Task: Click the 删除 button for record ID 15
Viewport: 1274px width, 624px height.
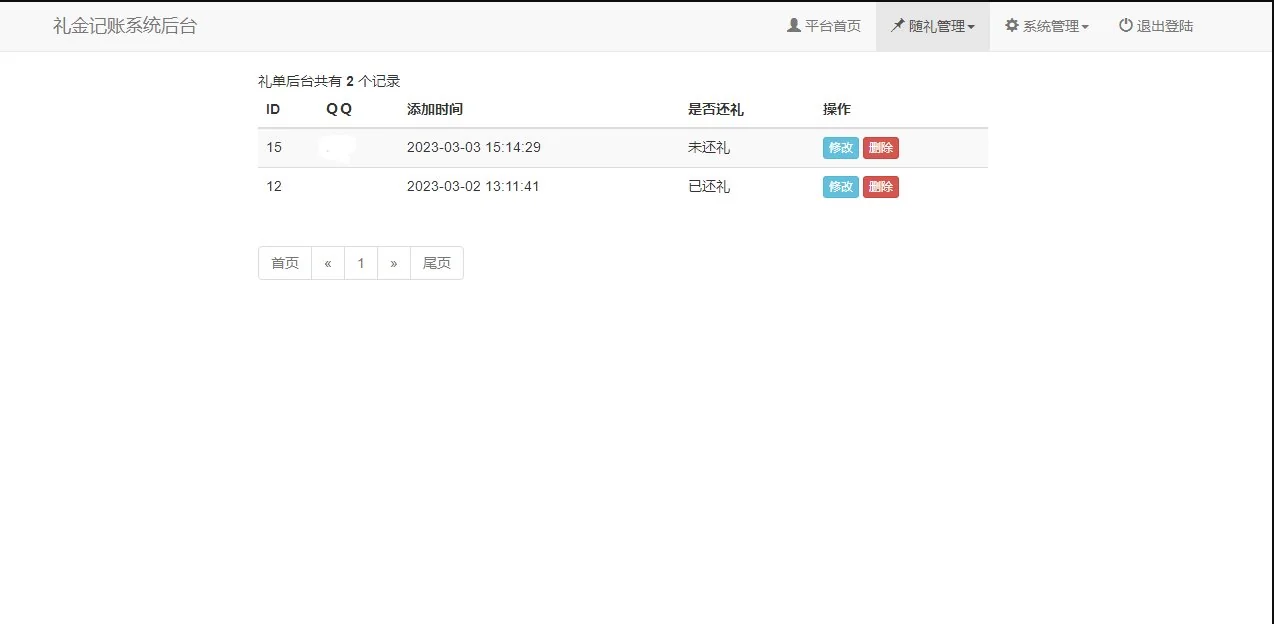Action: point(881,147)
